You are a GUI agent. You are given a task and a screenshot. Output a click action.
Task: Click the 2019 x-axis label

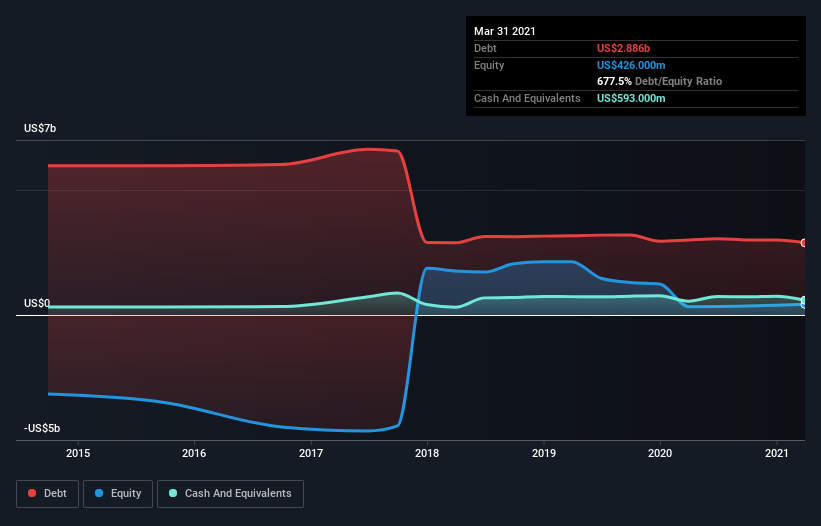point(544,453)
